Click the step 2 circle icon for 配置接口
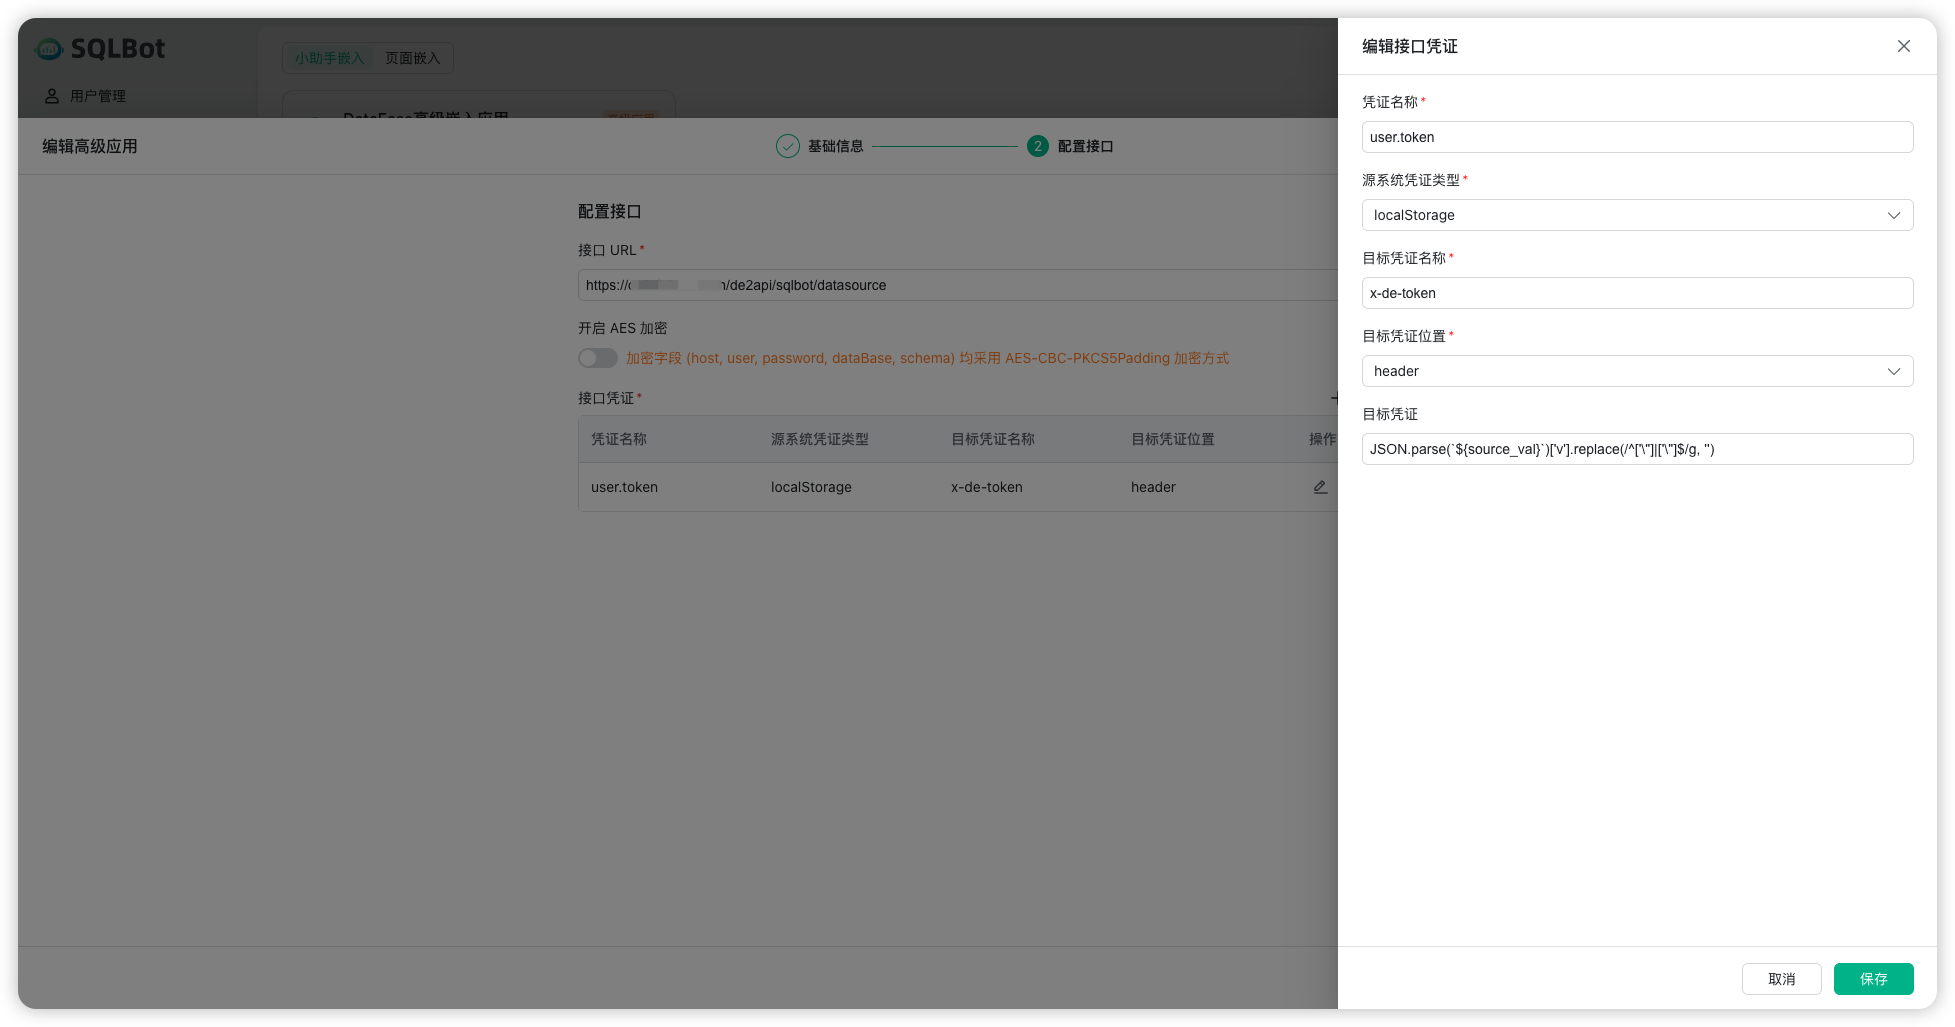1955x1027 pixels. coord(1037,146)
